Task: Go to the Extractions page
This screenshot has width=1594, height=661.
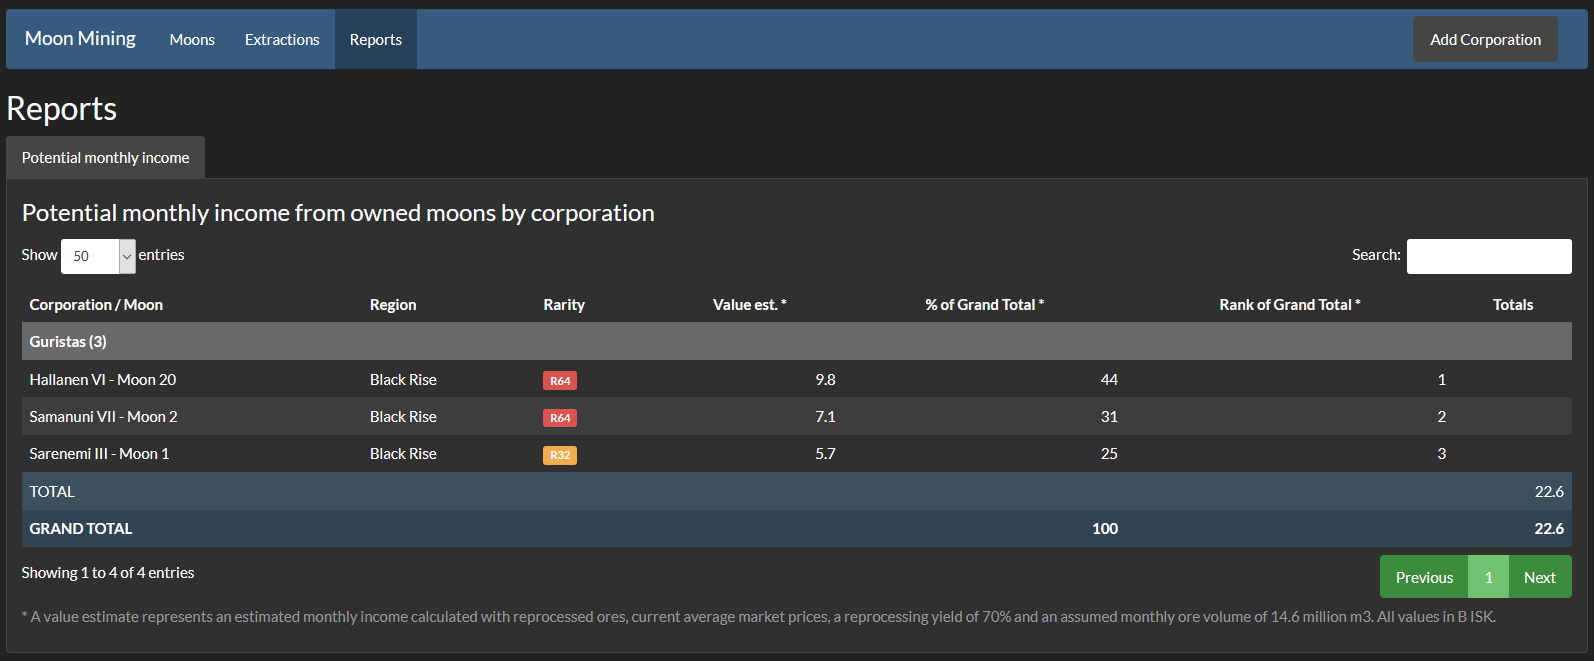Action: pos(282,40)
